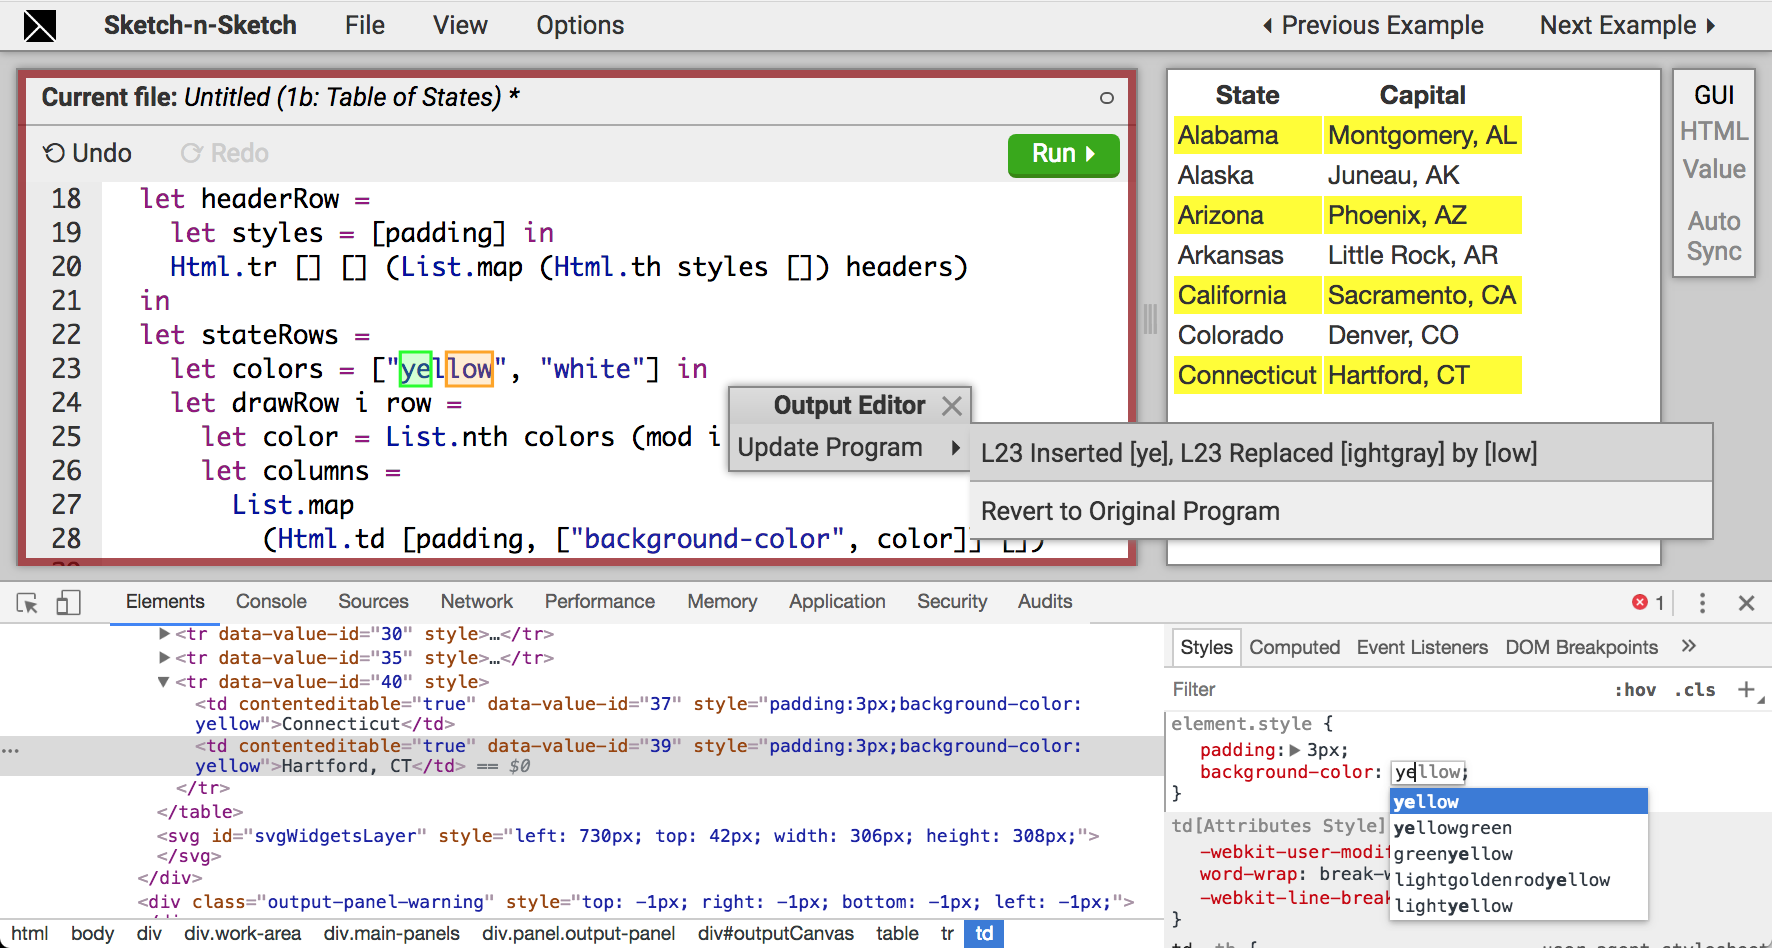This screenshot has width=1772, height=948.
Task: Choose yellowgreen from autocomplete list
Action: [1518, 828]
